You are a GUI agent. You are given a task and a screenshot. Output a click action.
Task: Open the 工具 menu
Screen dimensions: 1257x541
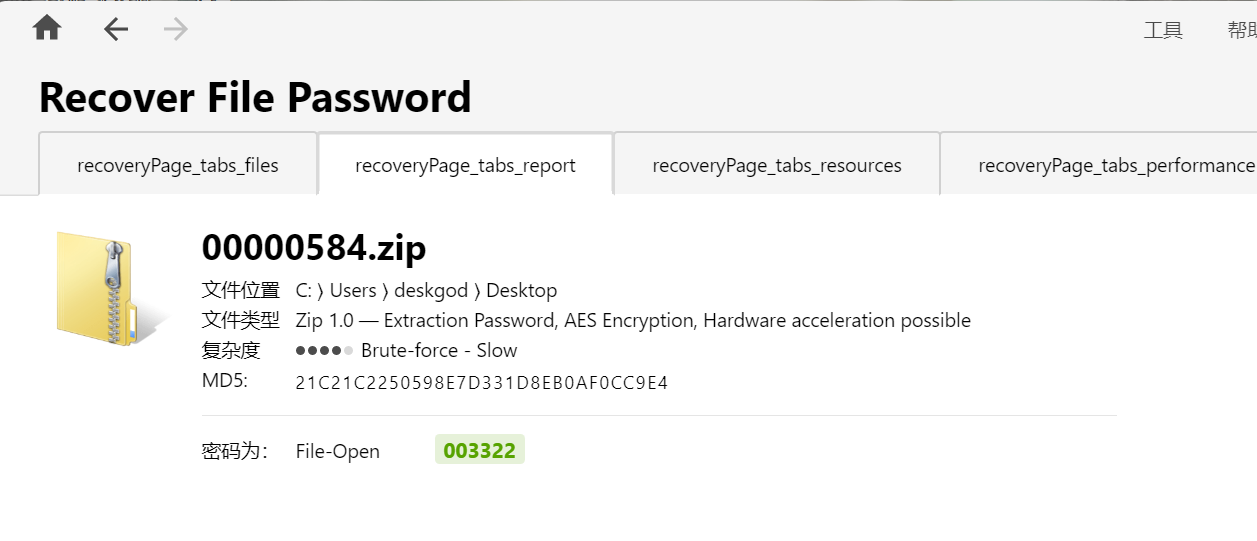pyautogui.click(x=1163, y=31)
